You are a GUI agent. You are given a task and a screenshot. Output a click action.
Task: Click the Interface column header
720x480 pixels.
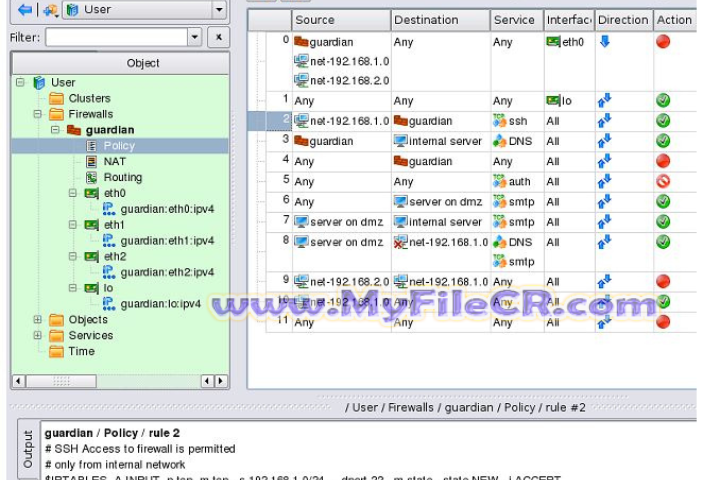click(569, 20)
